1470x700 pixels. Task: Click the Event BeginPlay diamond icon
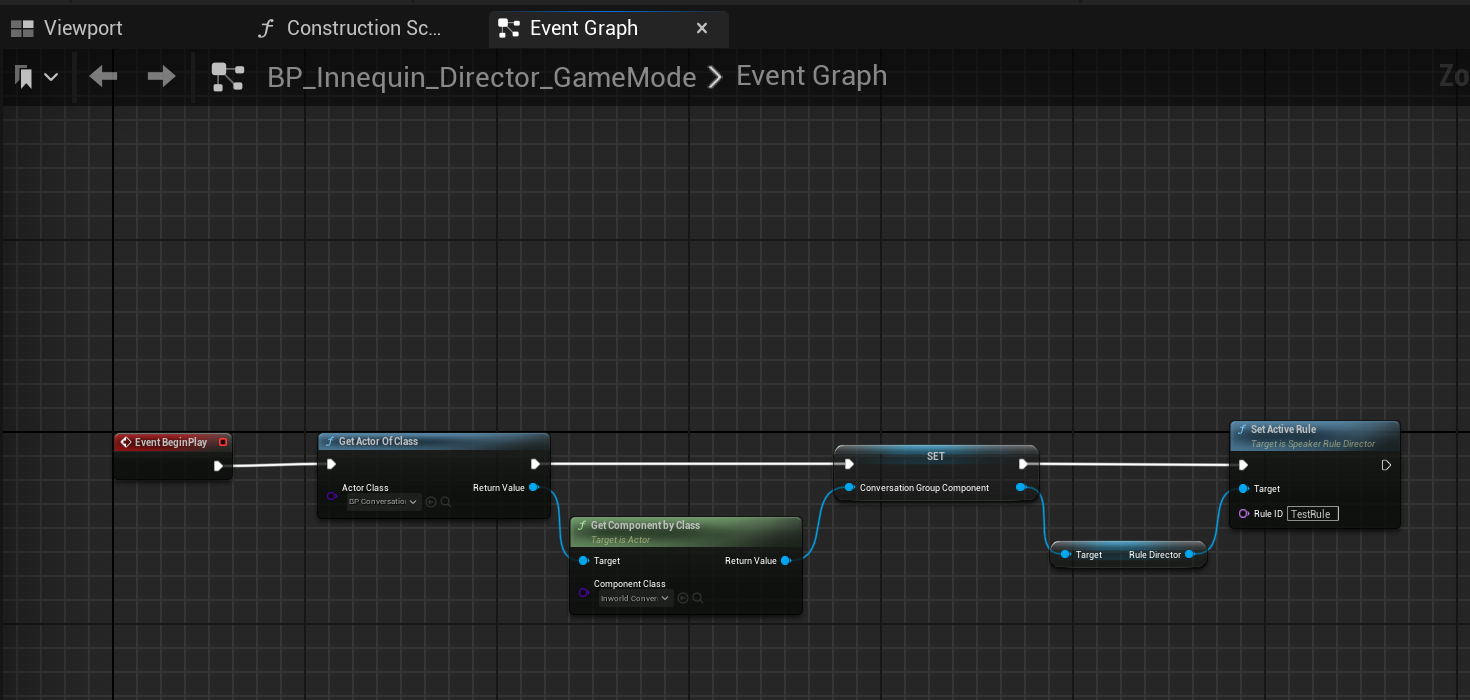125,442
